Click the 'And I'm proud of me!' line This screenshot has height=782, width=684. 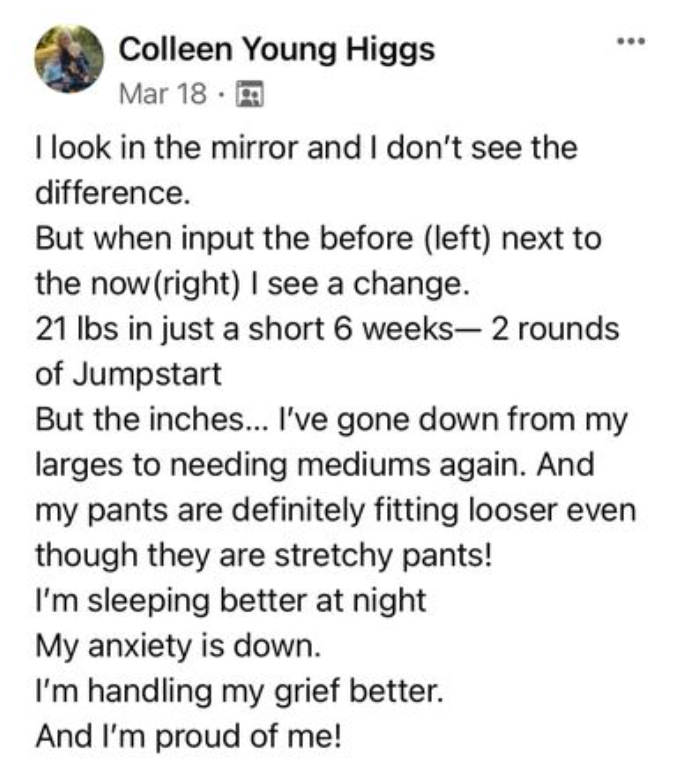click(189, 737)
